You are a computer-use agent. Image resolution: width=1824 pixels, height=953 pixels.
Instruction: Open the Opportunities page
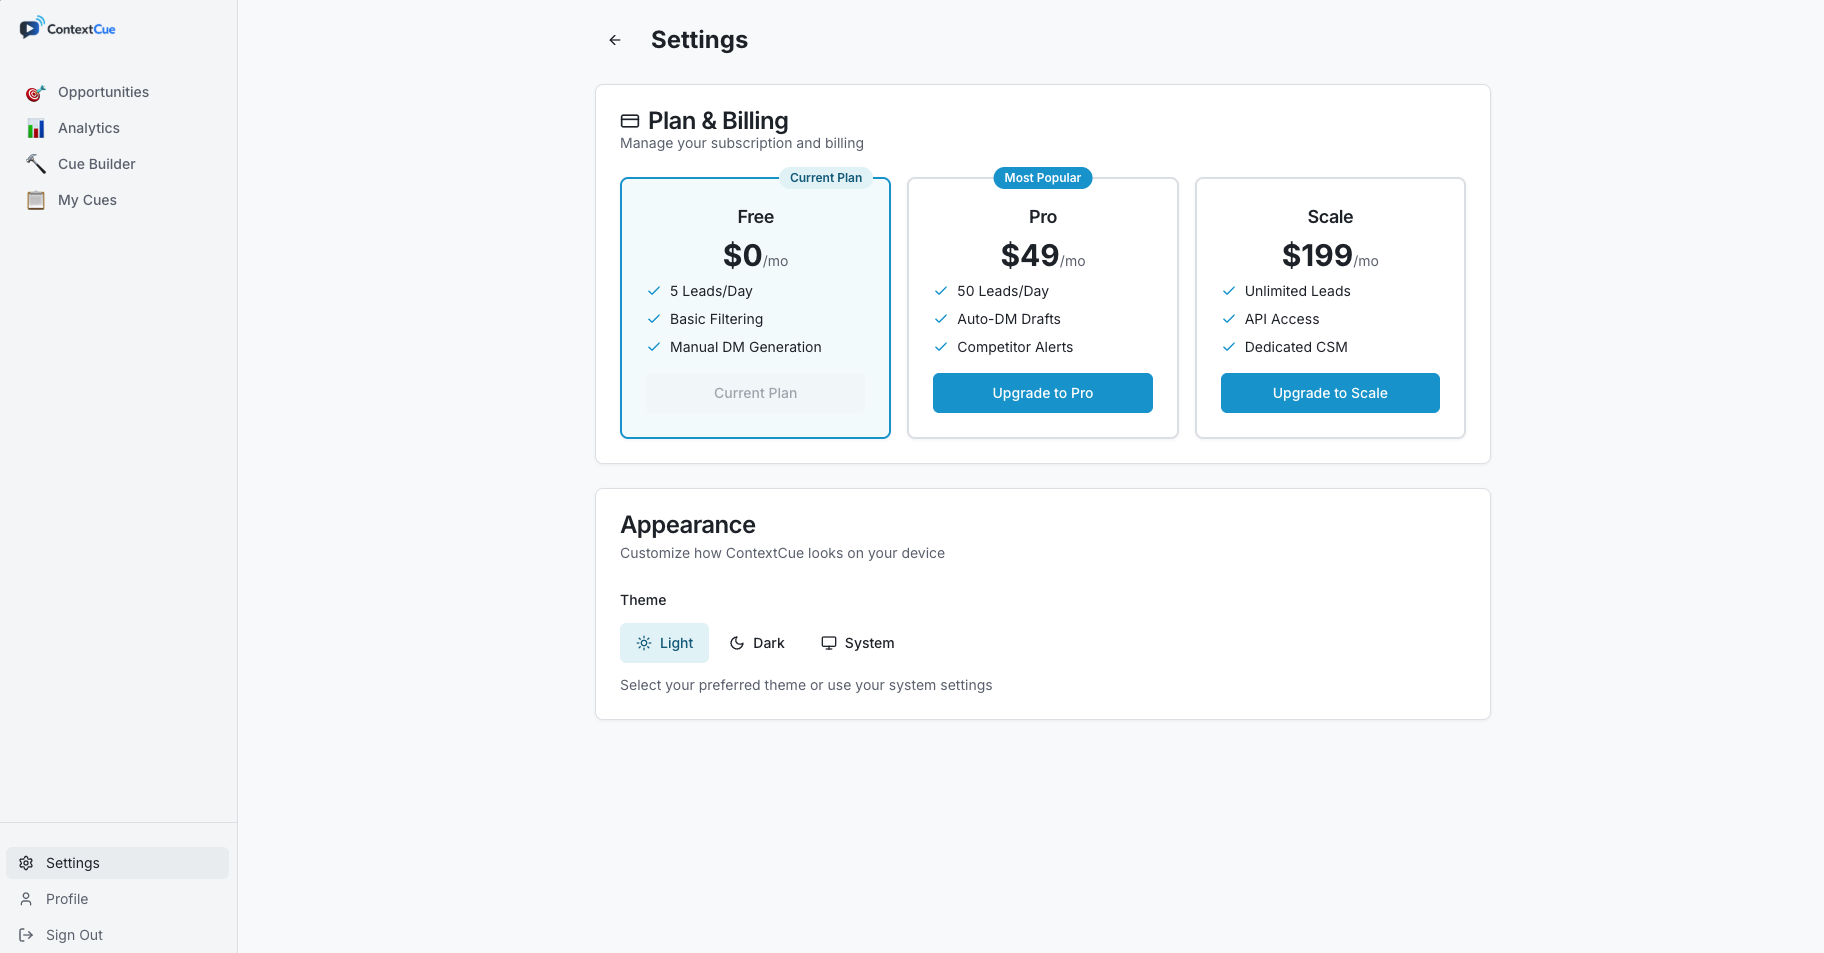tap(103, 92)
